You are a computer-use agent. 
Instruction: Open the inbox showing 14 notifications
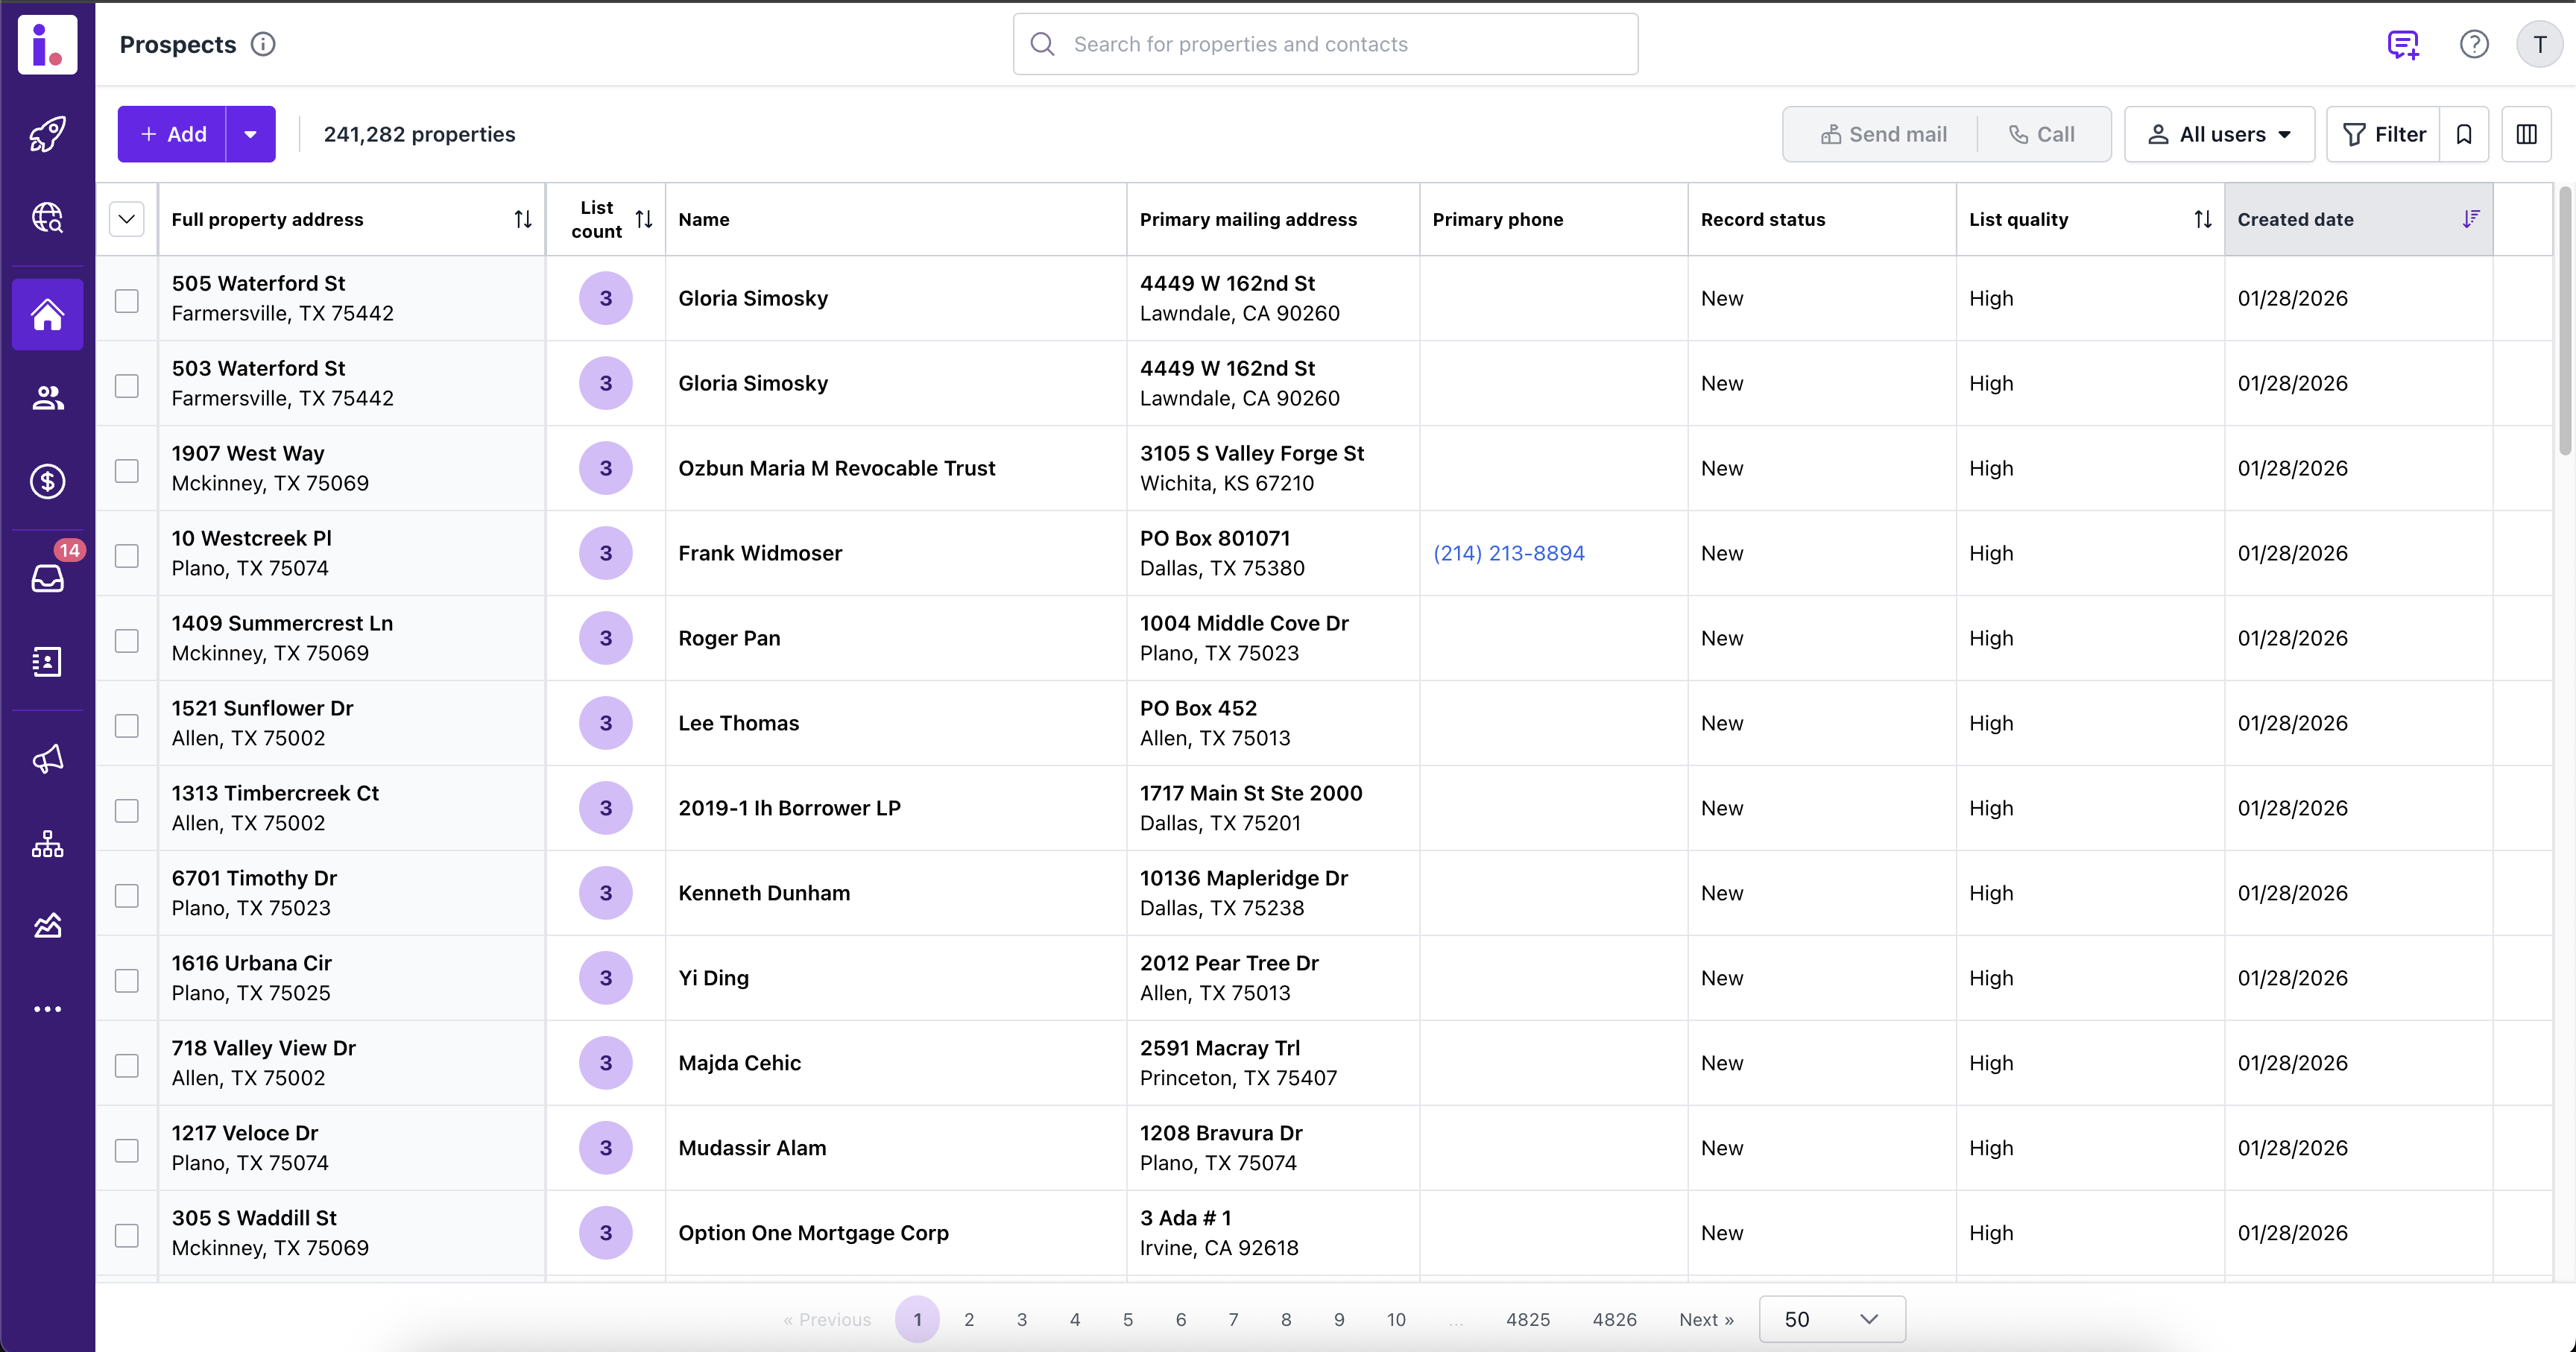click(47, 578)
